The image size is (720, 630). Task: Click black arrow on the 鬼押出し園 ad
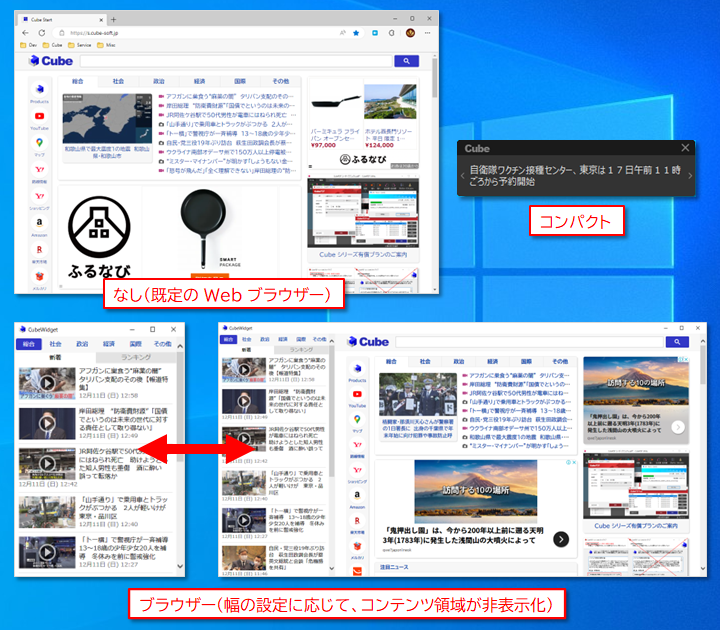tap(561, 539)
